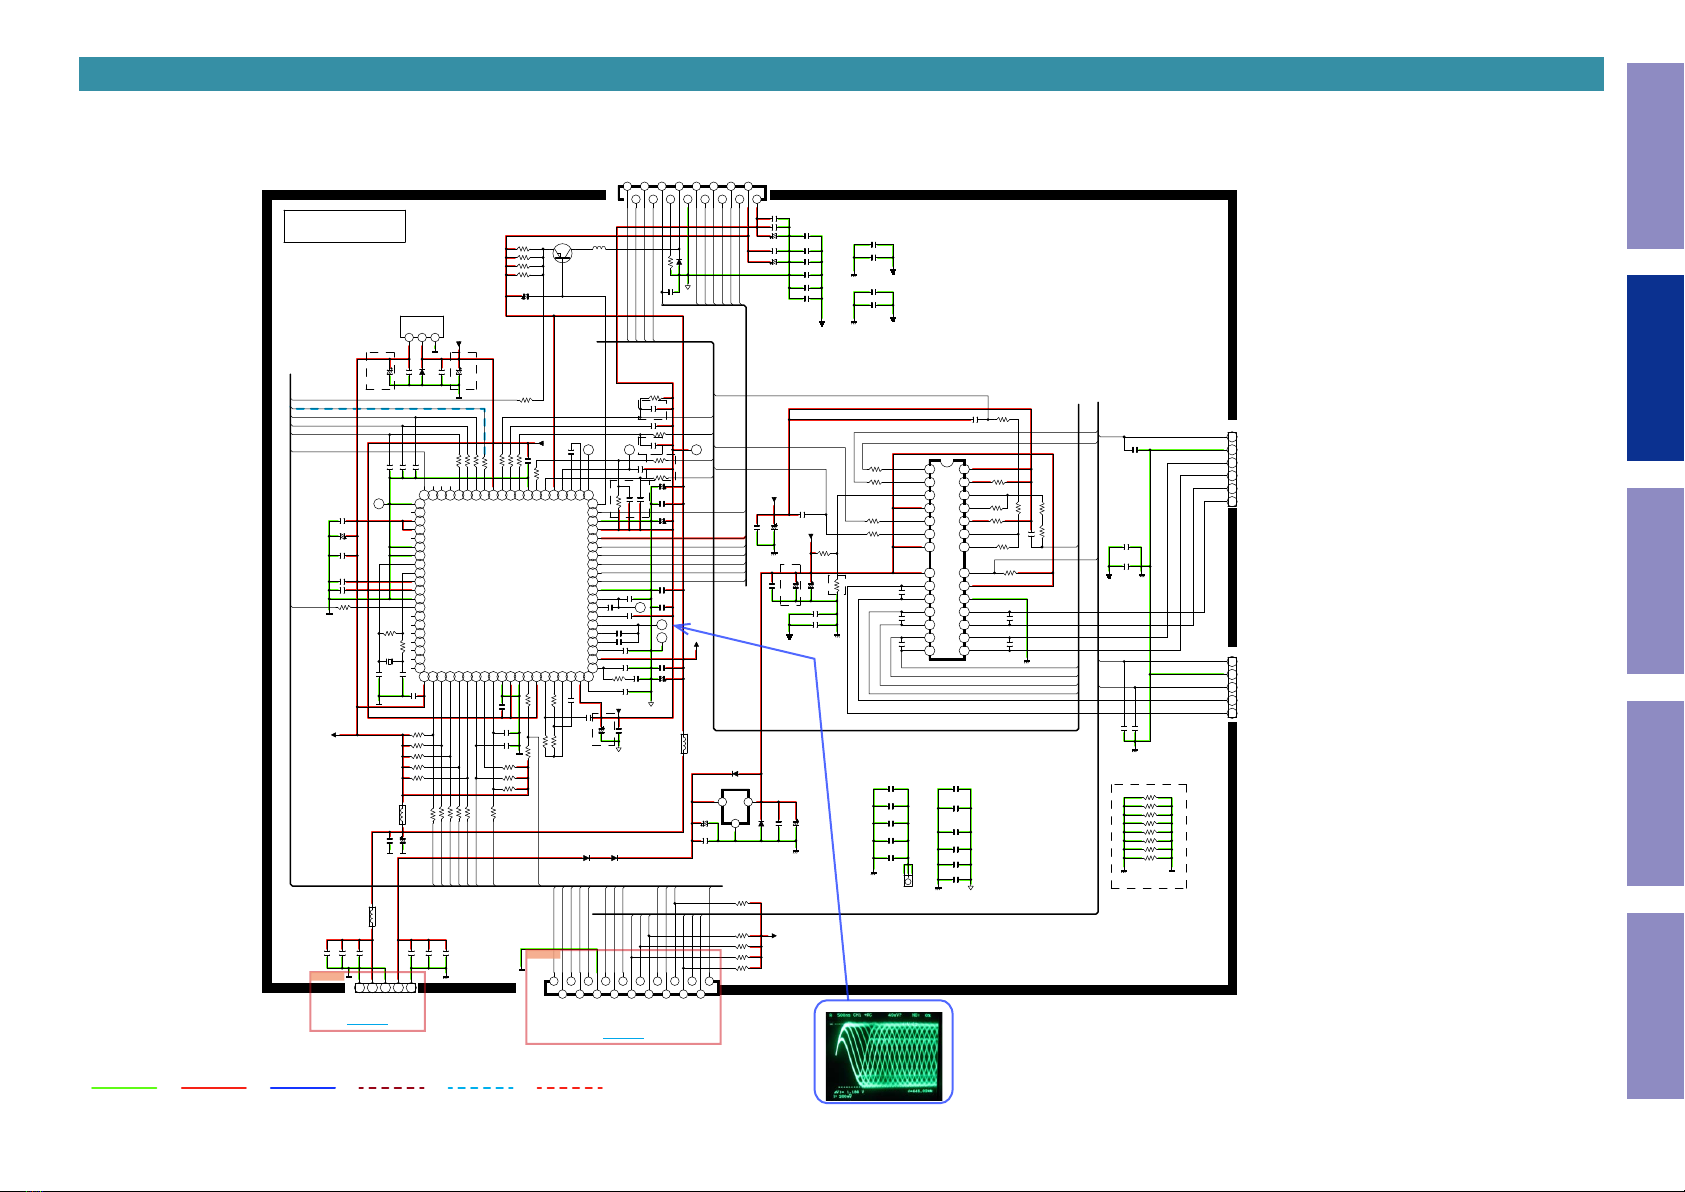Select the dark blue active side tab
Viewport: 1685px width, 1192px height.
(x=1655, y=368)
